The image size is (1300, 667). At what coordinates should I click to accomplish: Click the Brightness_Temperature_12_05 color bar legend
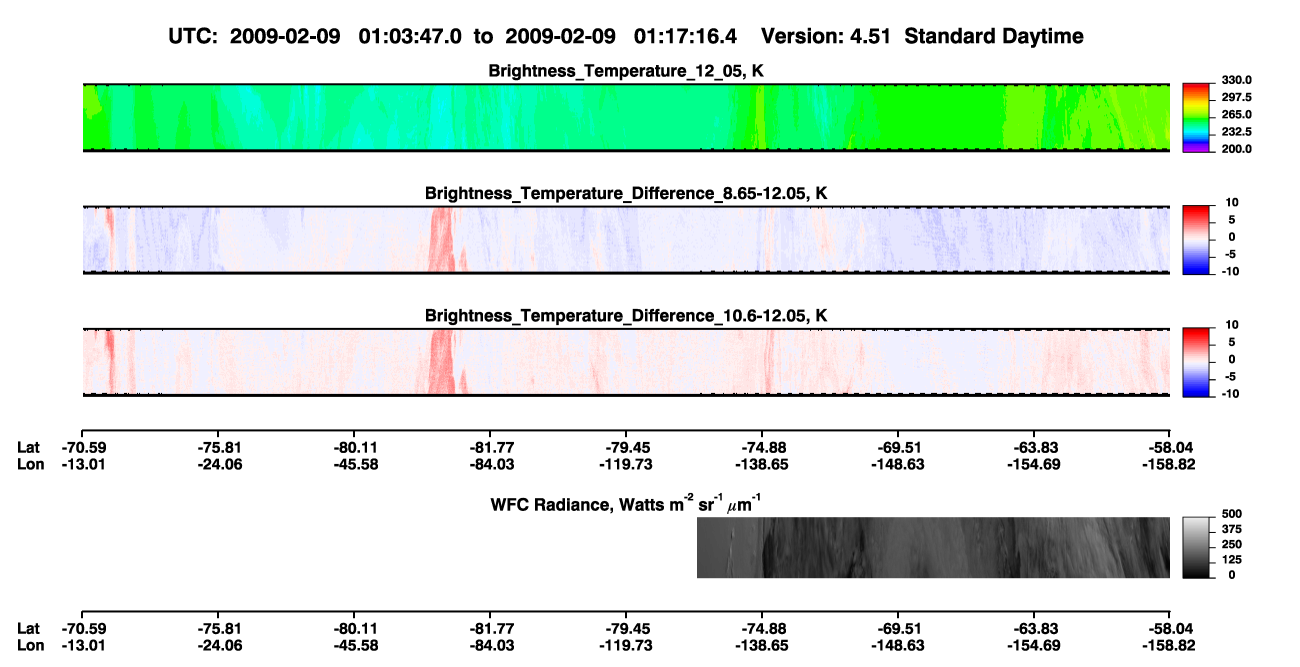coord(1196,118)
